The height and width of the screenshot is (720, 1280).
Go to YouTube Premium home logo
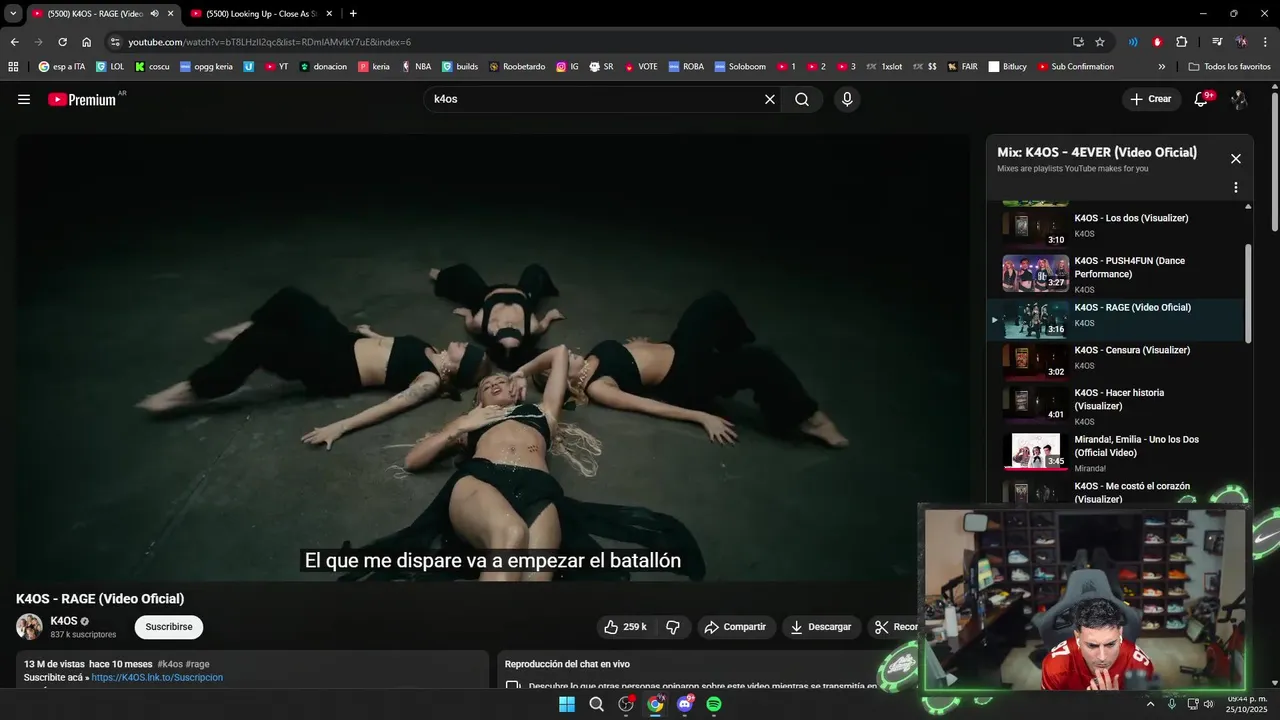tap(81, 99)
